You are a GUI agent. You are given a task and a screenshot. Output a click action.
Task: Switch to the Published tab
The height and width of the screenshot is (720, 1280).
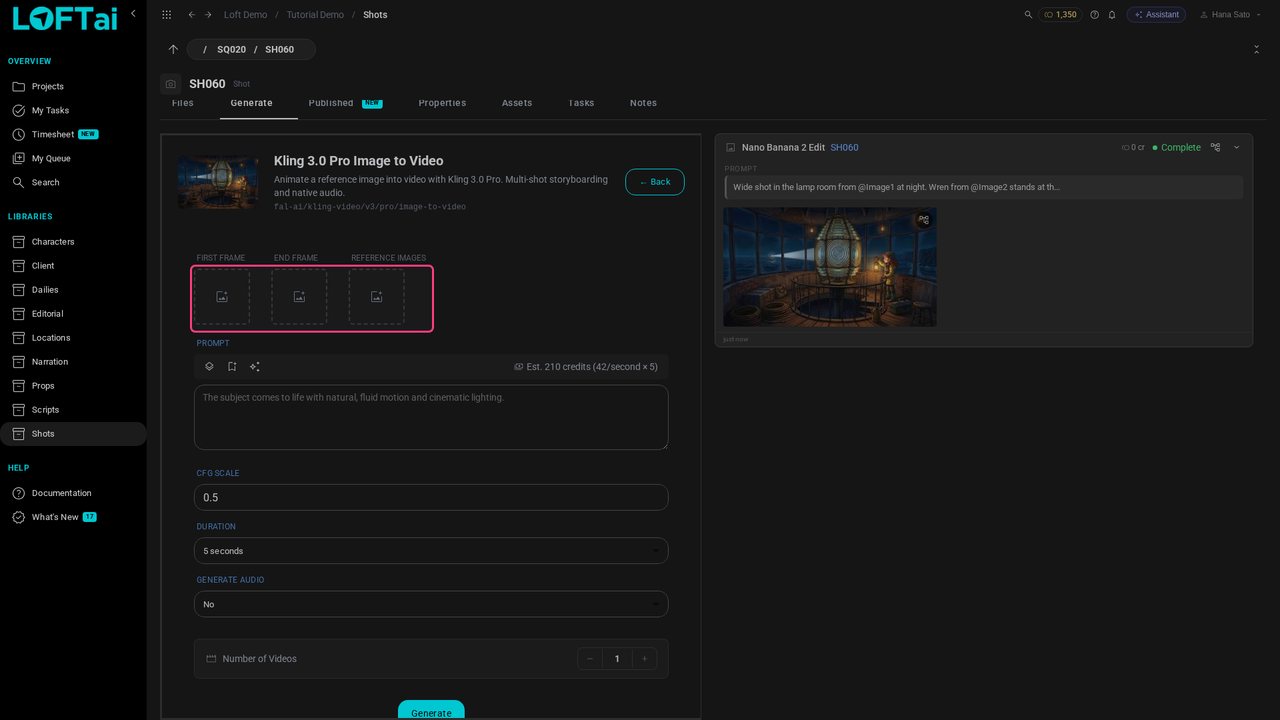[x=345, y=103]
